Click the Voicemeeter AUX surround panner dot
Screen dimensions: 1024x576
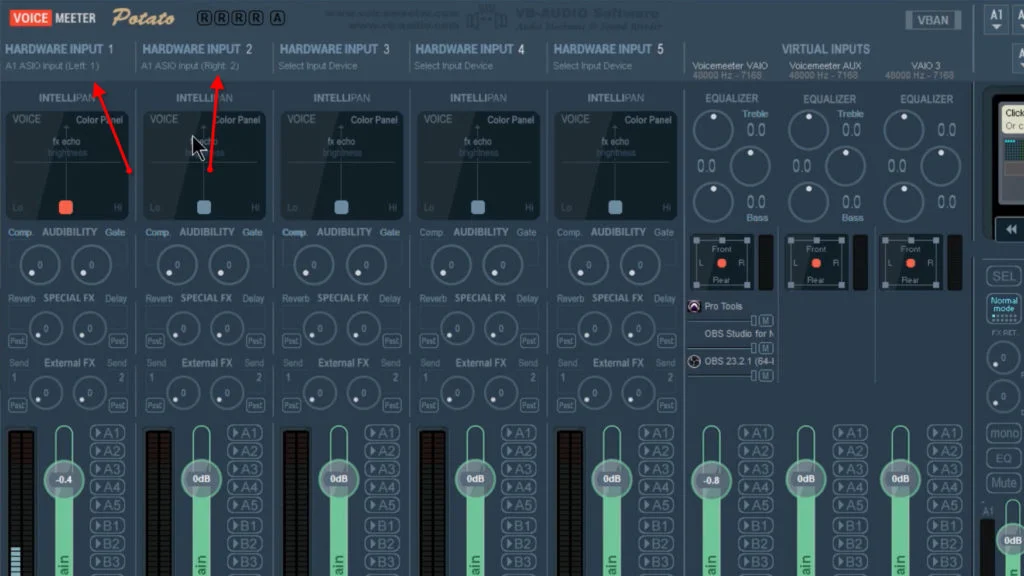tap(816, 263)
